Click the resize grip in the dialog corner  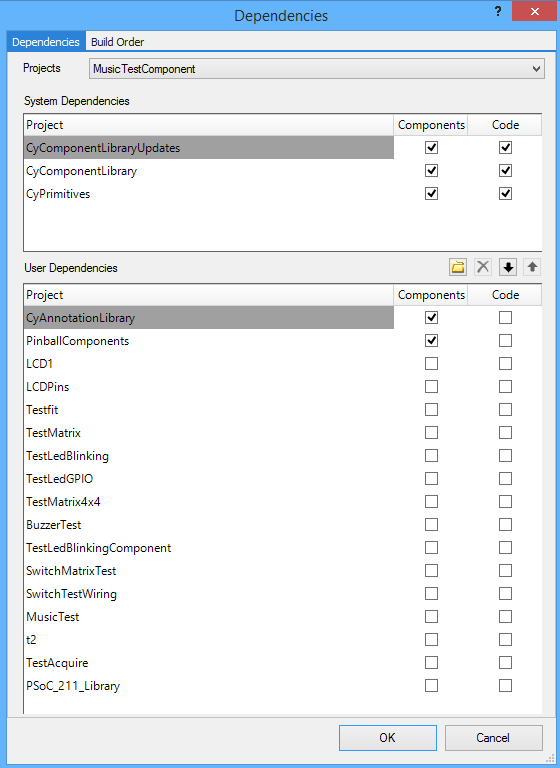[550, 758]
